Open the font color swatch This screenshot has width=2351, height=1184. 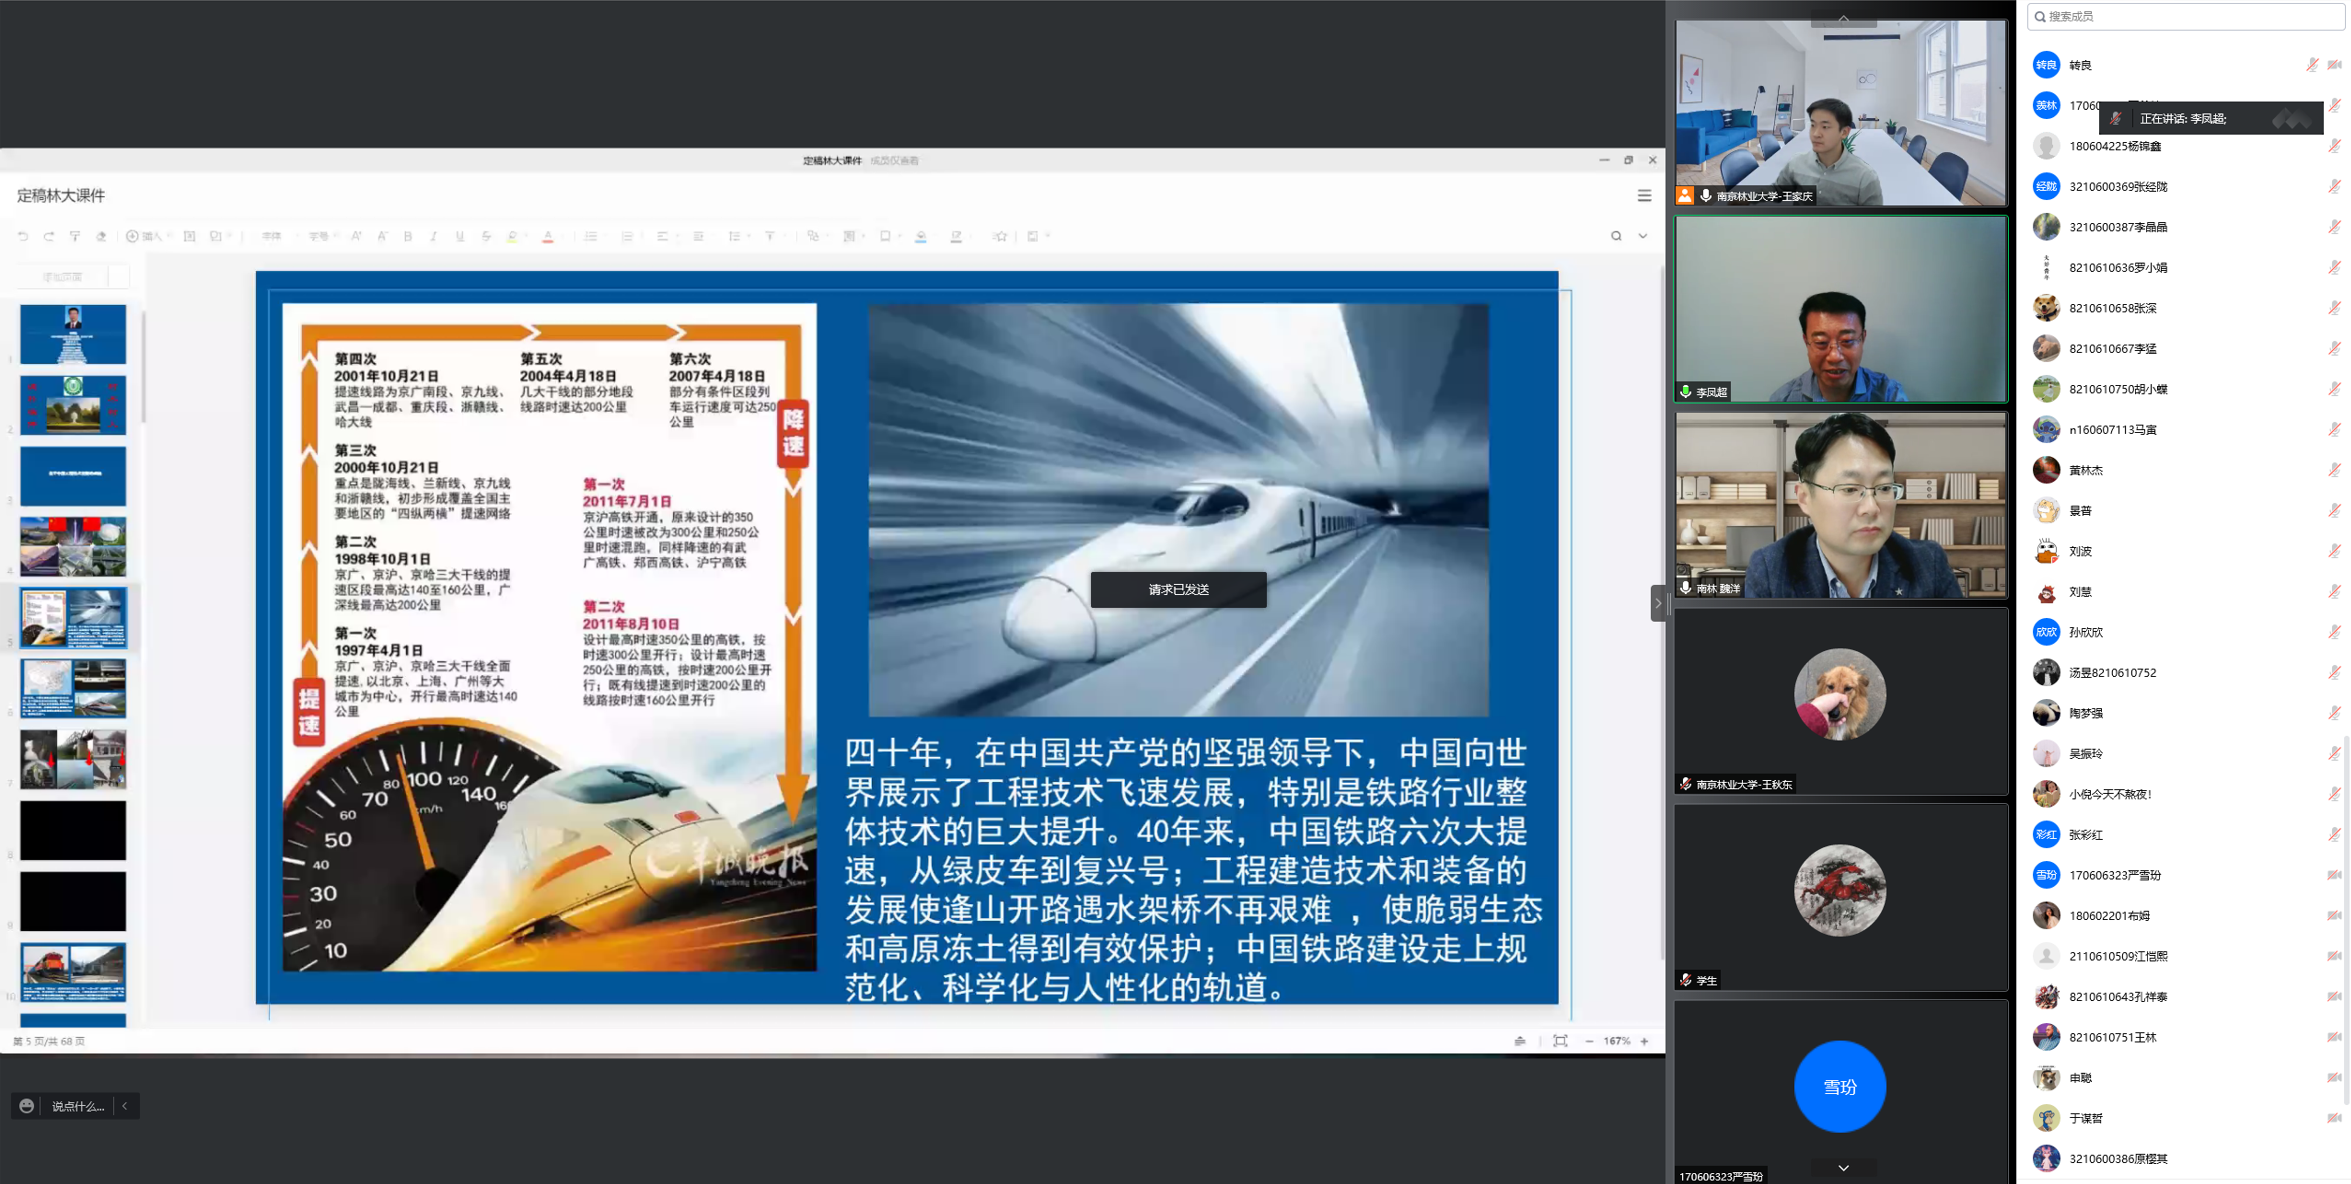click(548, 236)
